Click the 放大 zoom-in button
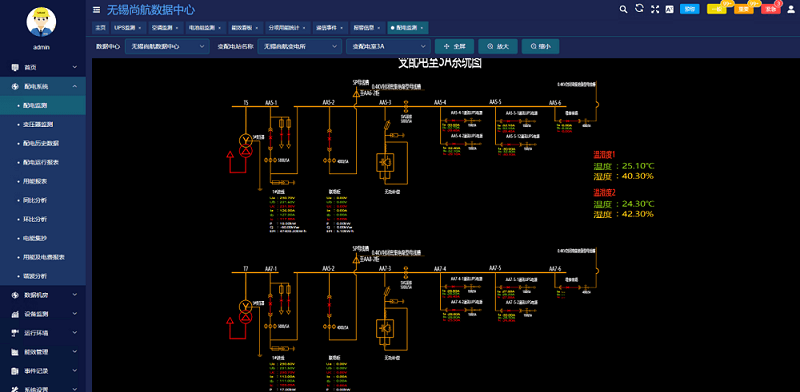 pos(497,46)
